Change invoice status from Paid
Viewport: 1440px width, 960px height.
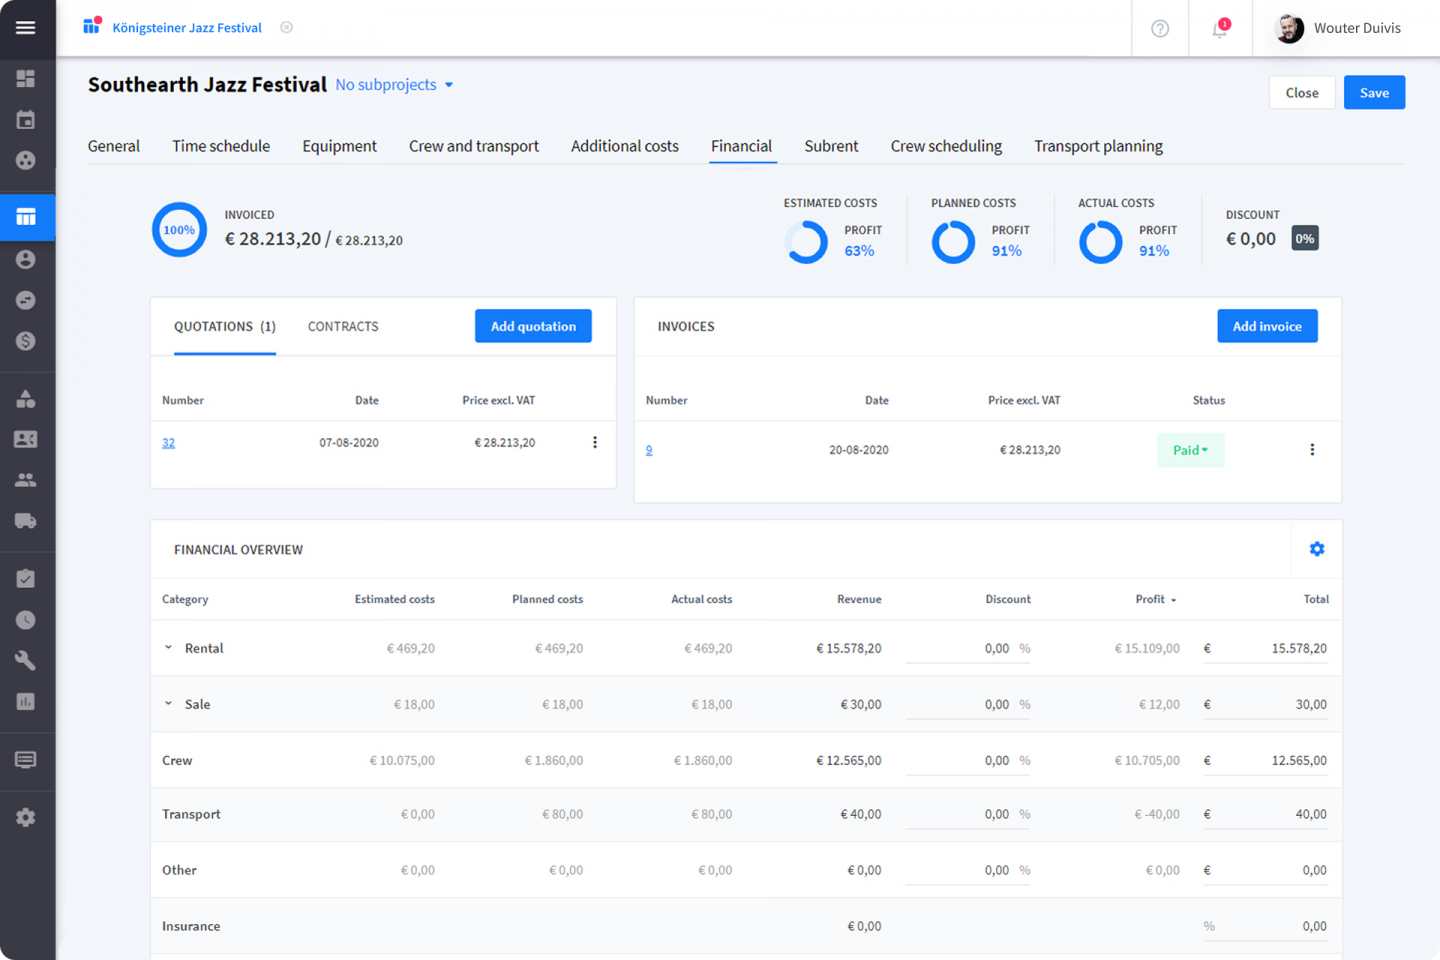(x=1190, y=450)
